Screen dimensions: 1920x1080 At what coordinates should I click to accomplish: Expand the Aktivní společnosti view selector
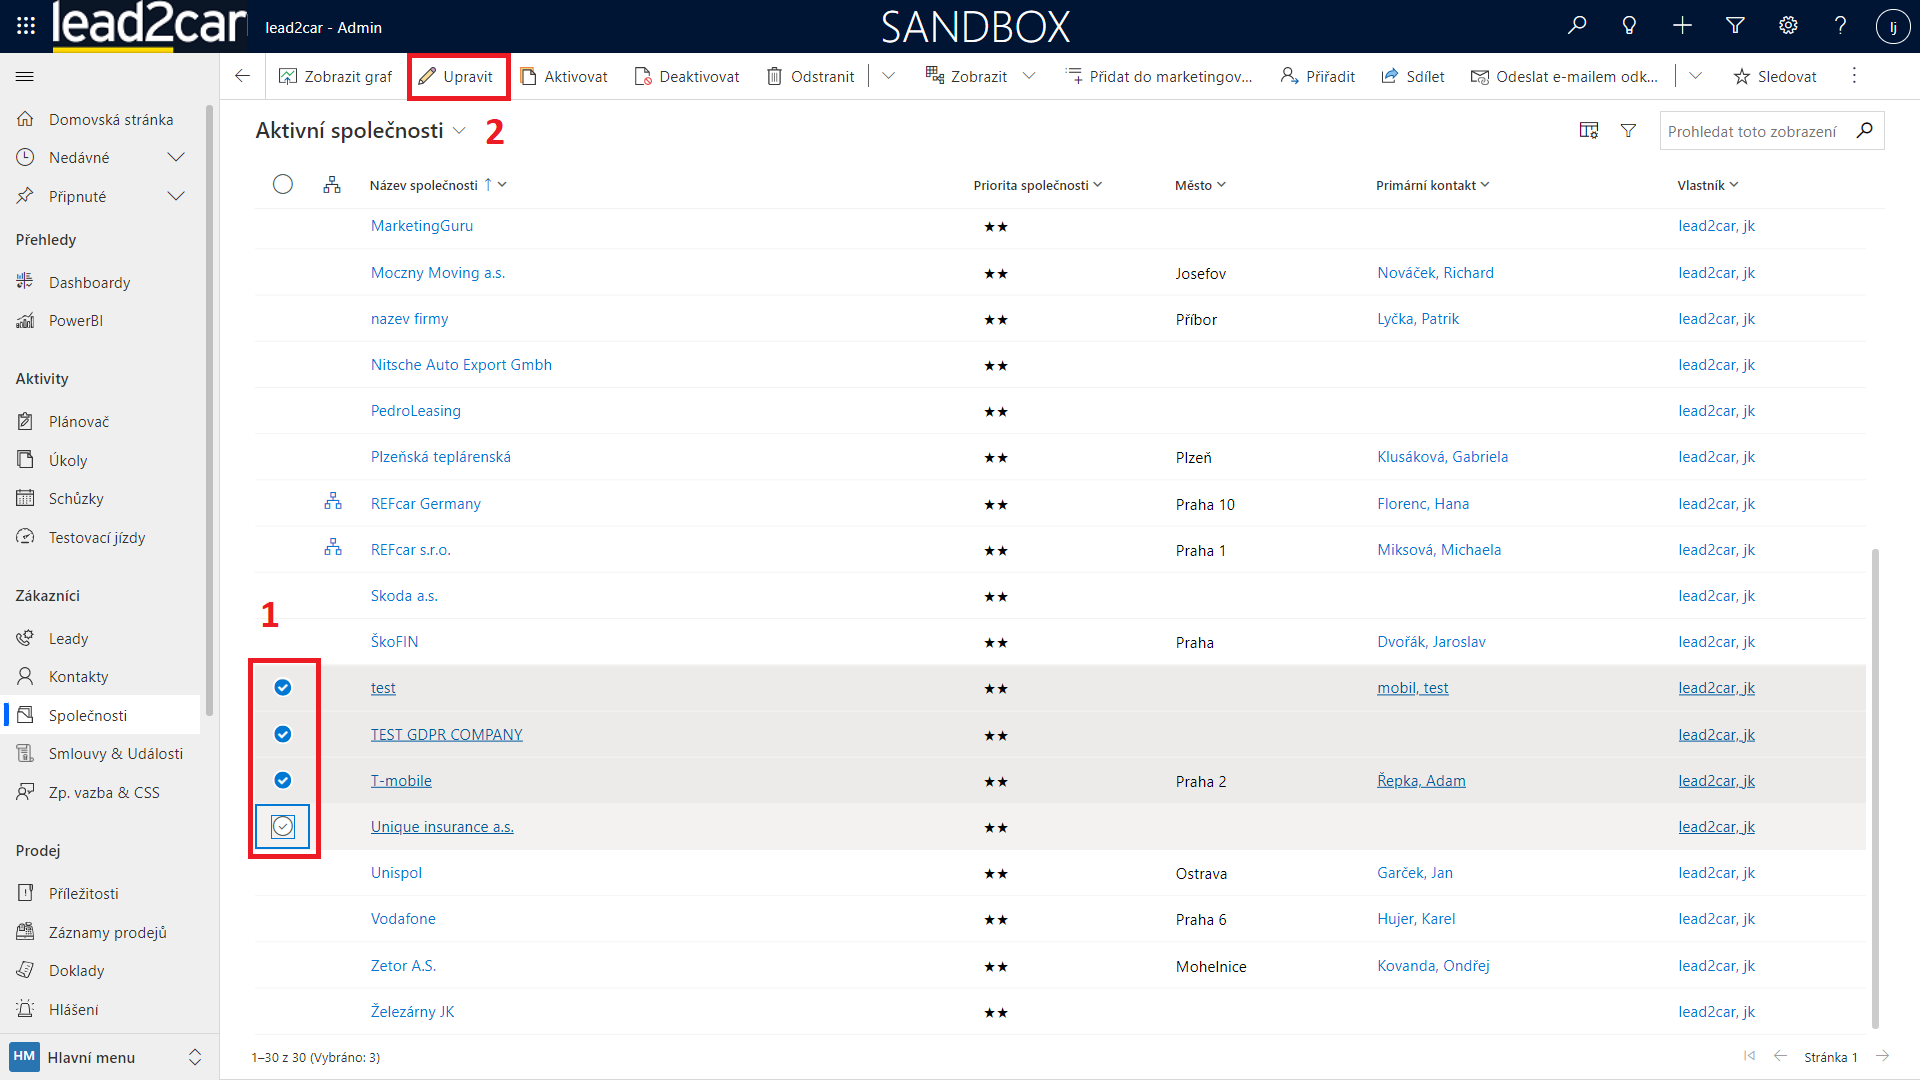[459, 131]
